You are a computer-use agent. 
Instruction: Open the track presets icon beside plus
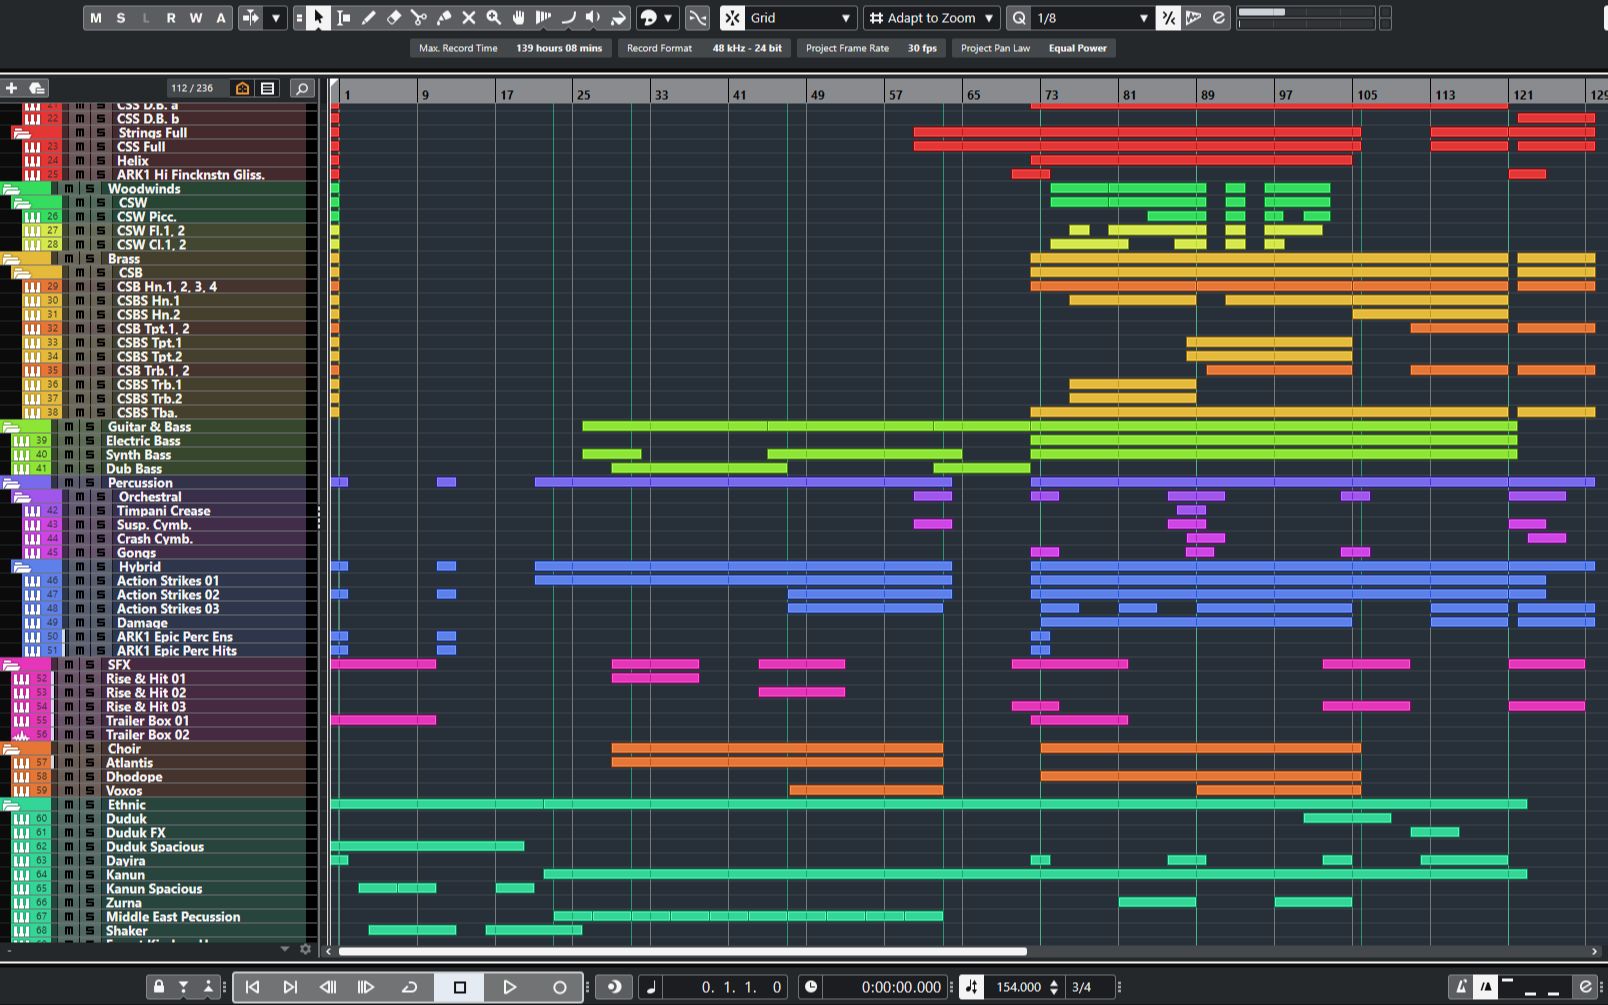37,88
